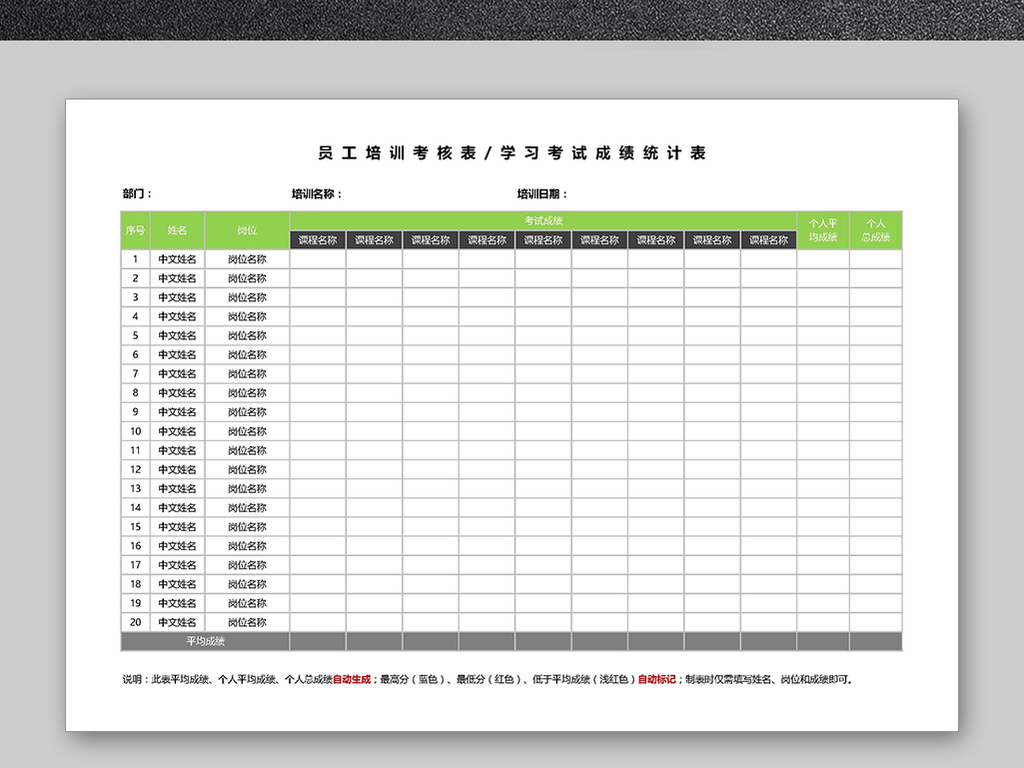Select the 岗位 column header
This screenshot has width=1024, height=768.
pyautogui.click(x=245, y=230)
